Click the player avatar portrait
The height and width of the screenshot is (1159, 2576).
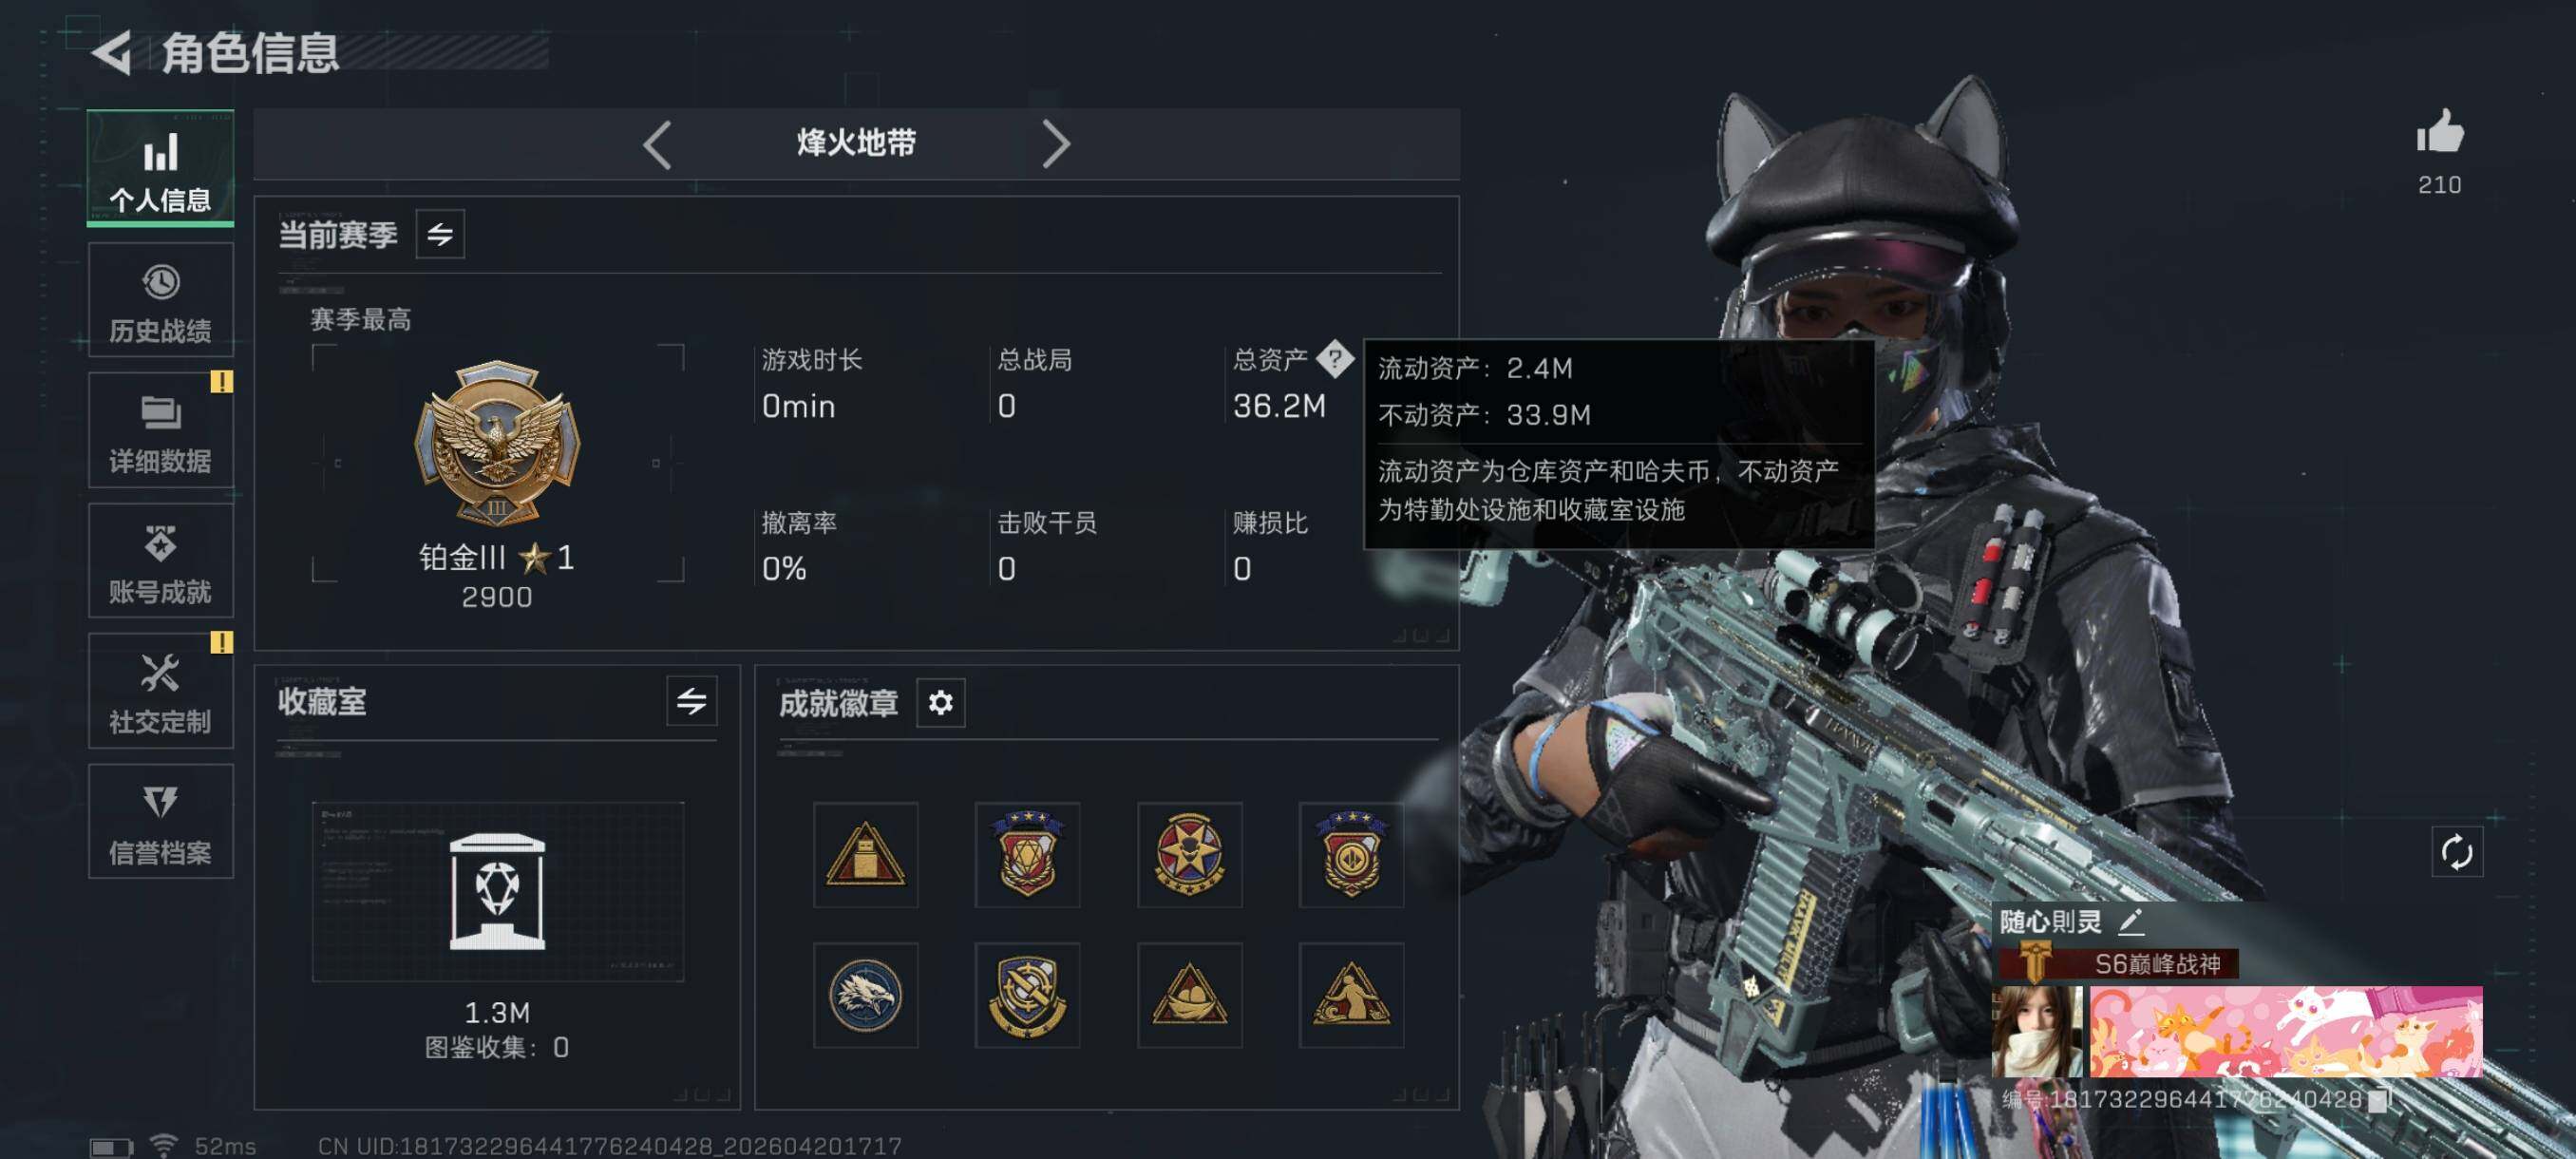tap(2038, 1032)
